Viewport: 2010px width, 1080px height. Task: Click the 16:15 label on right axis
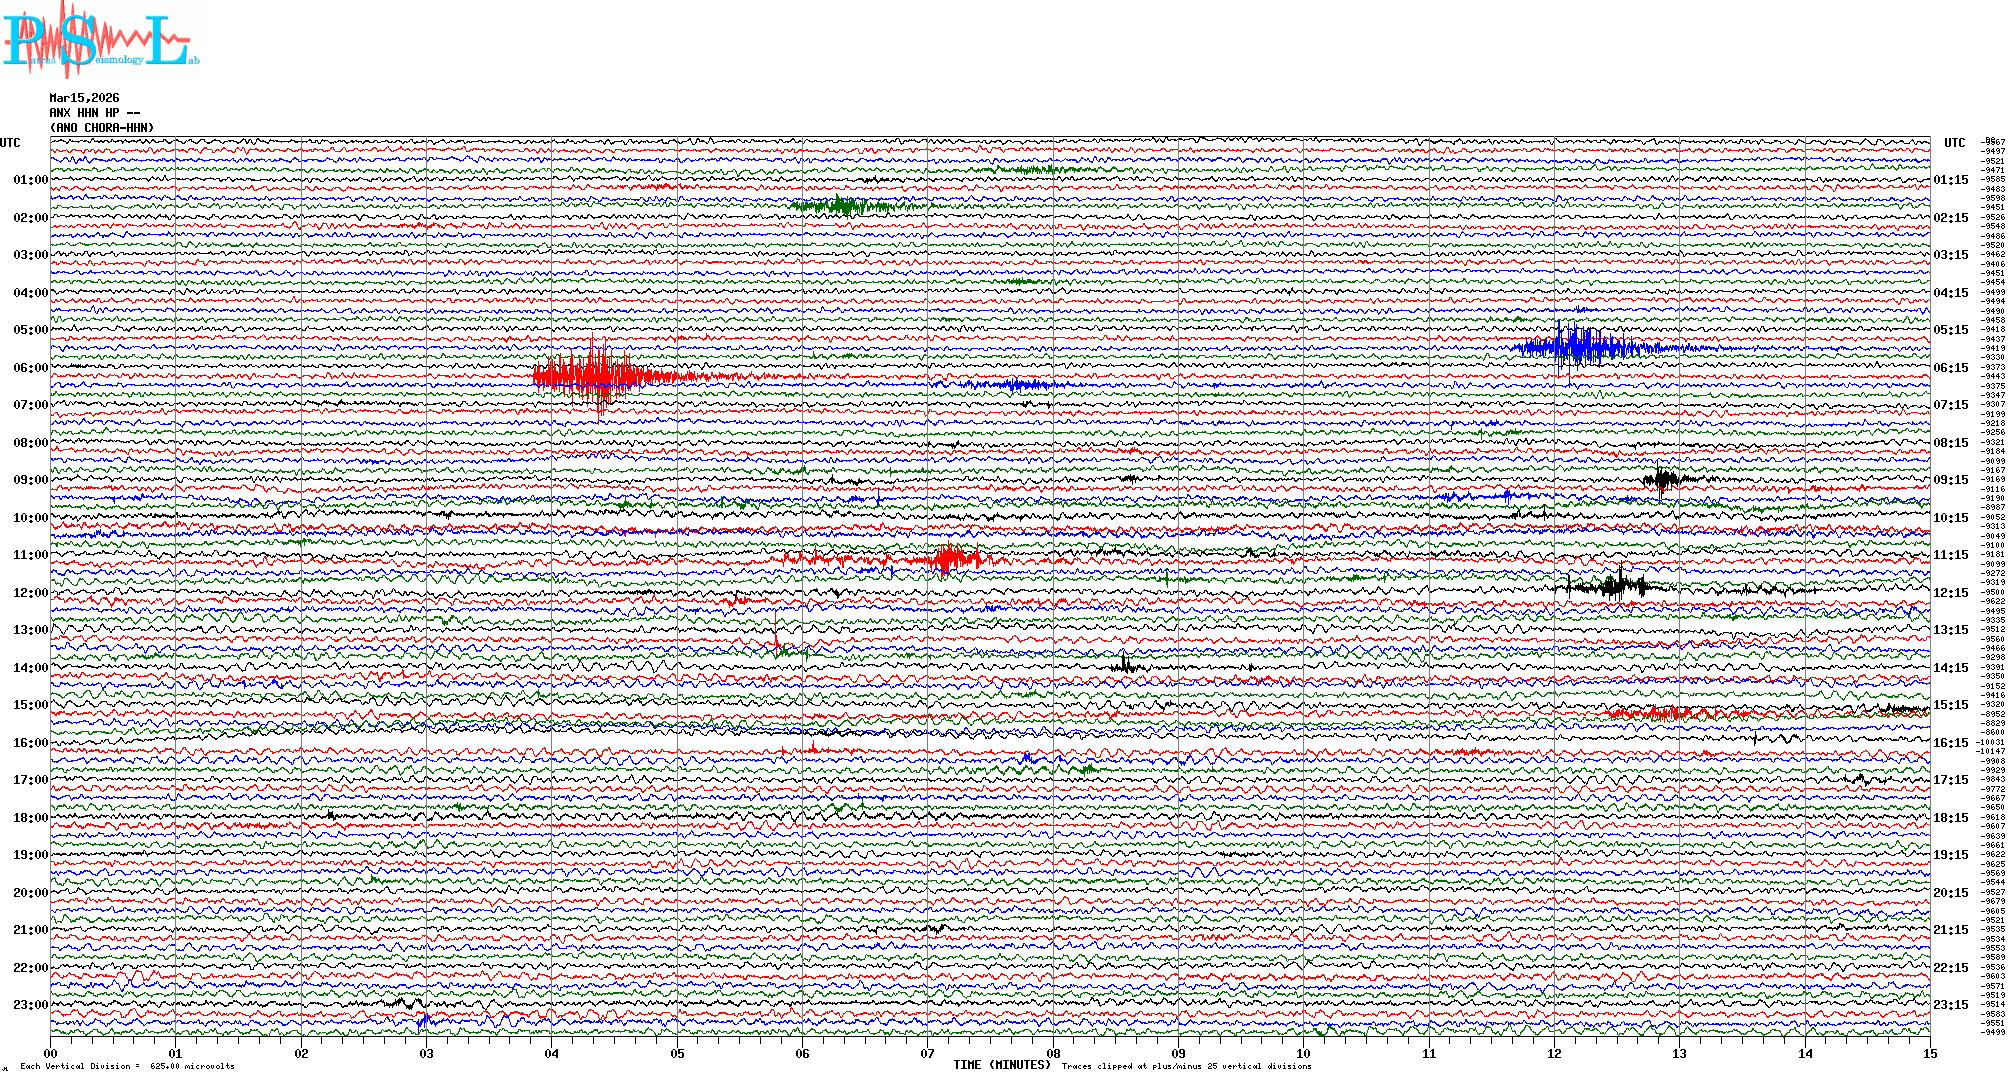pos(1950,743)
